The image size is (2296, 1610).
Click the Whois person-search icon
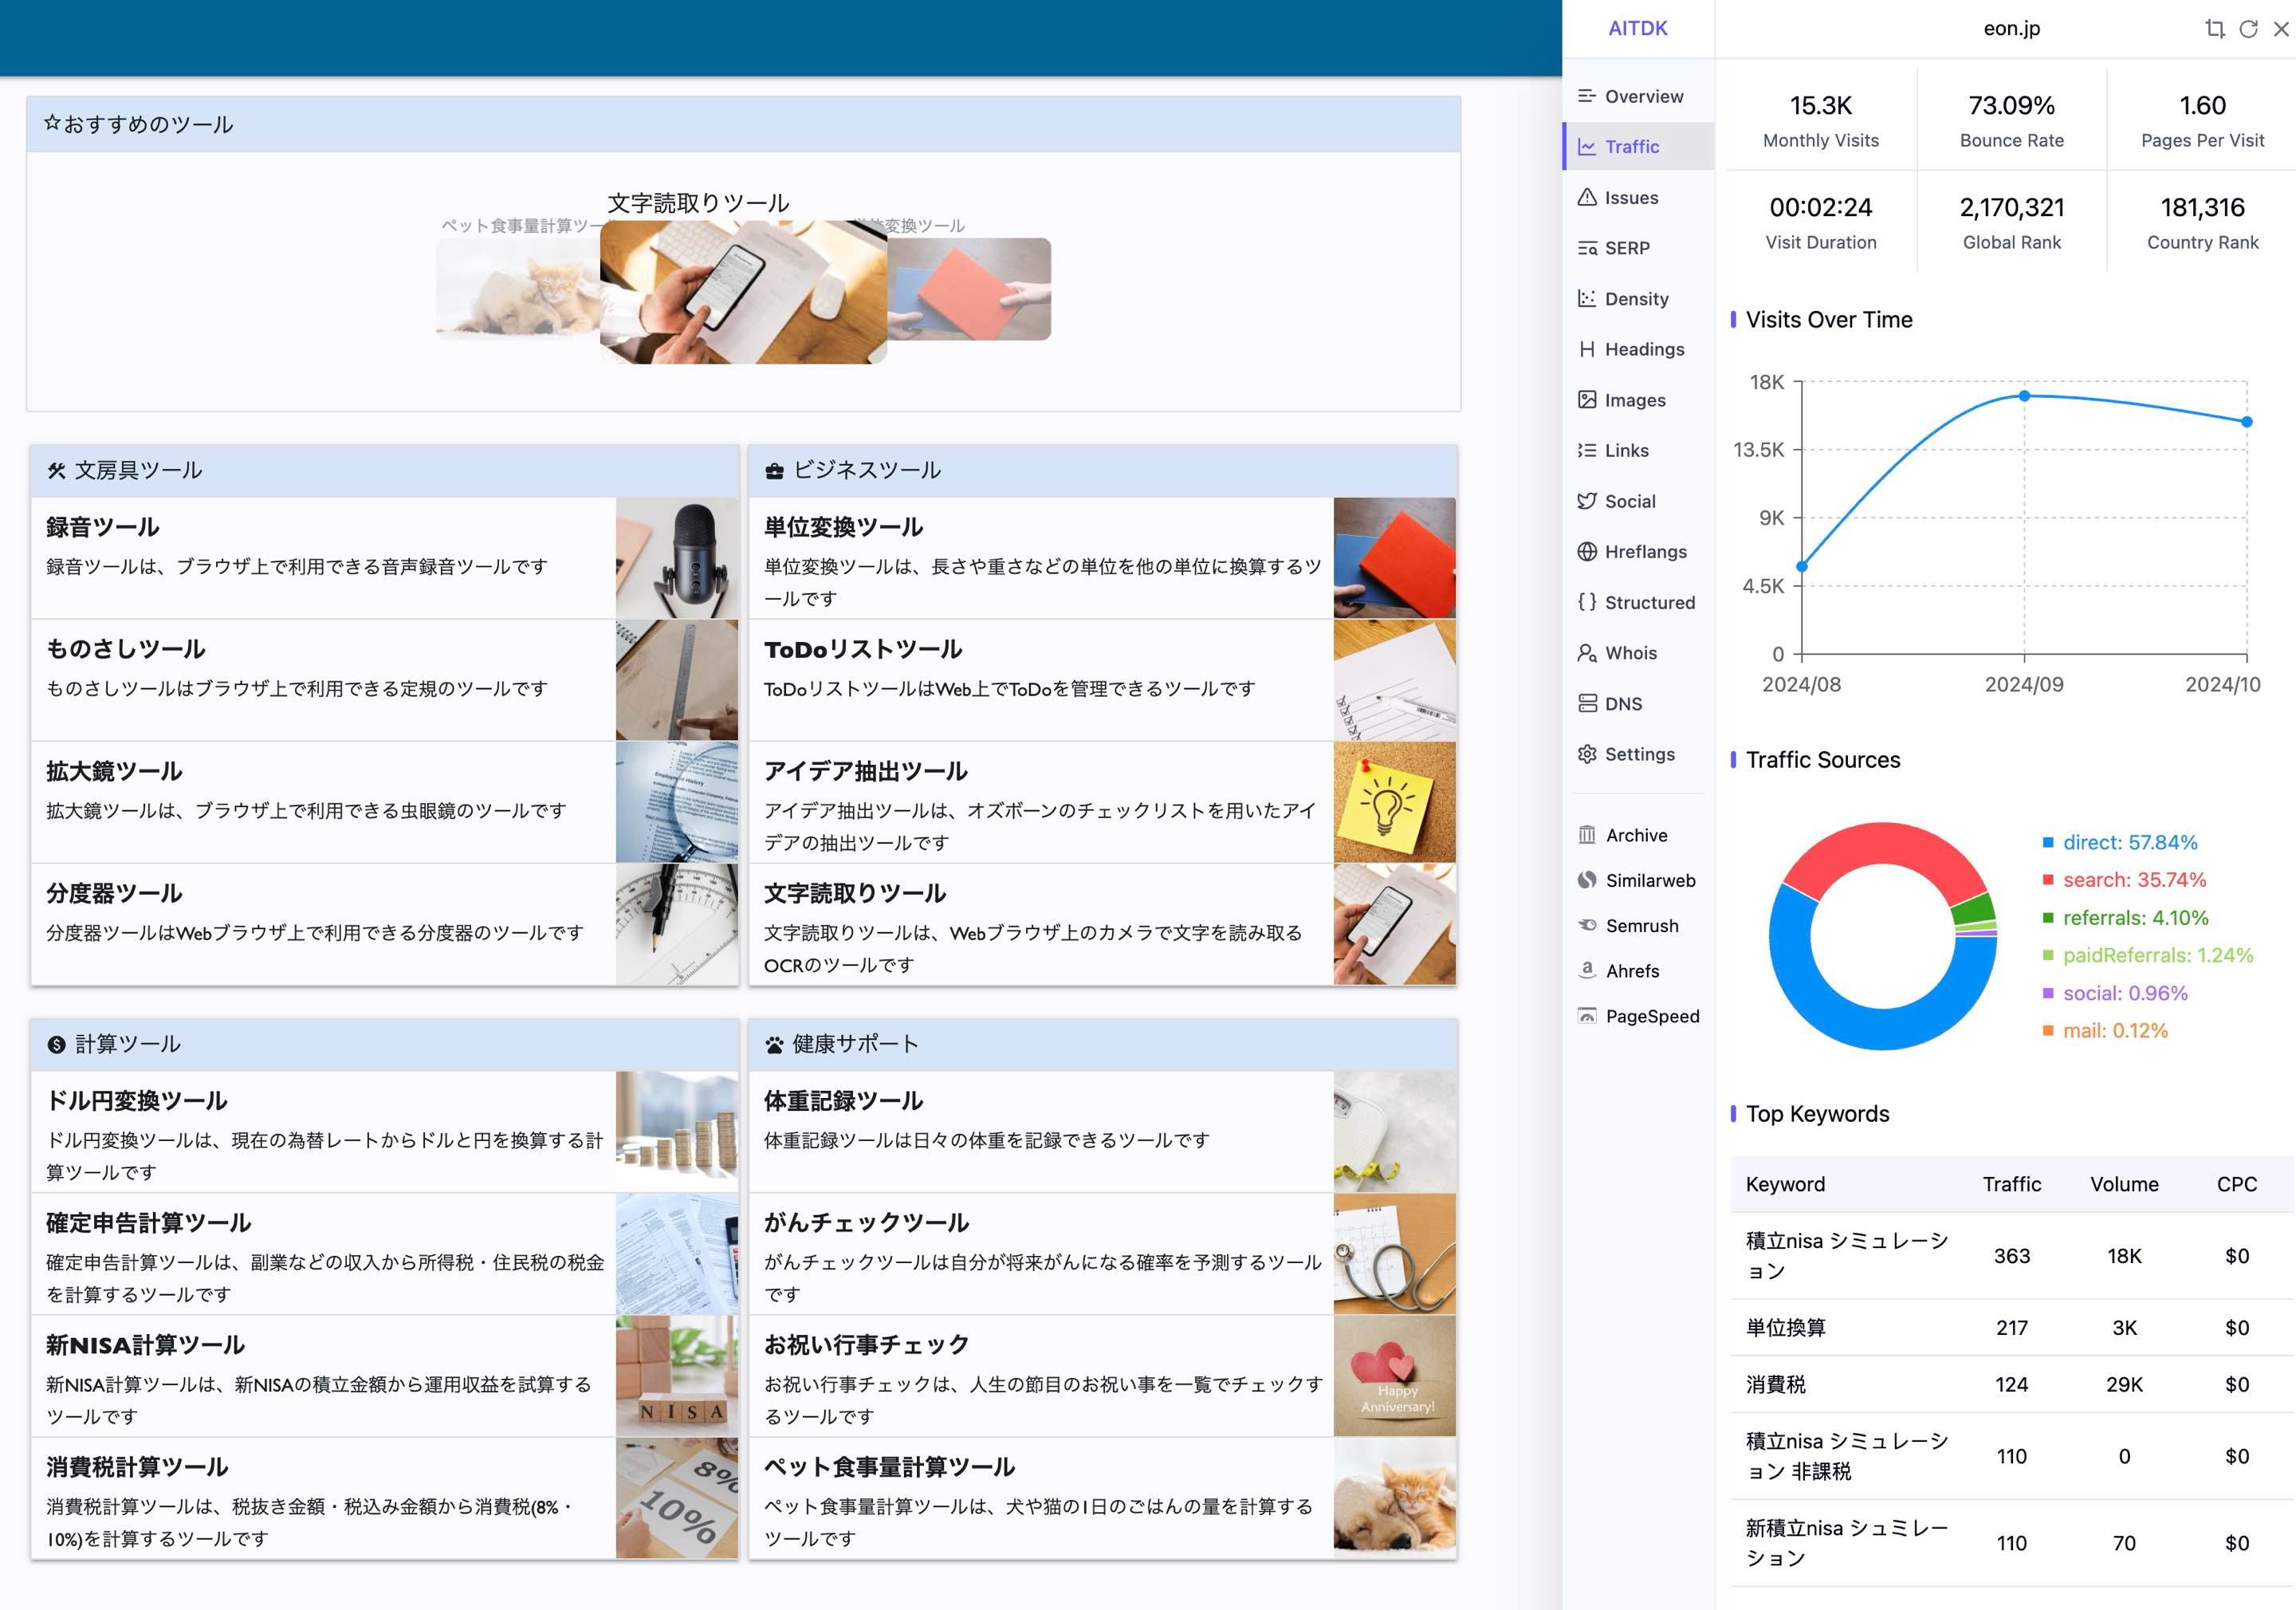click(x=1587, y=653)
